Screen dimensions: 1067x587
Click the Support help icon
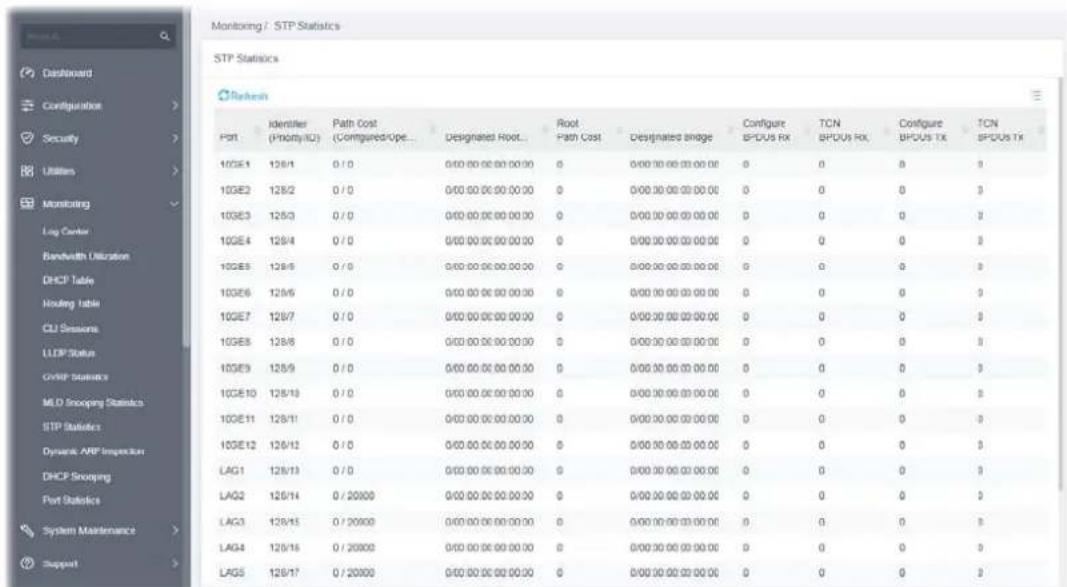point(27,563)
